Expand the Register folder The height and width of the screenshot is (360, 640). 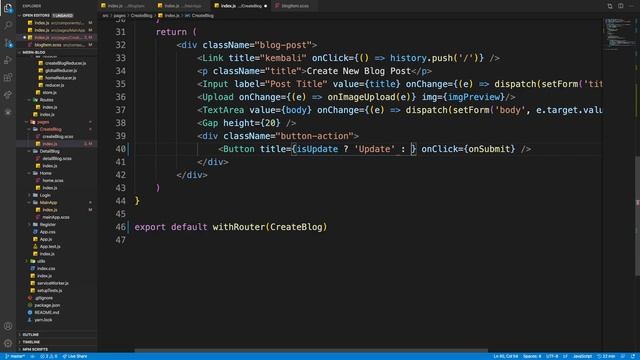(47, 224)
